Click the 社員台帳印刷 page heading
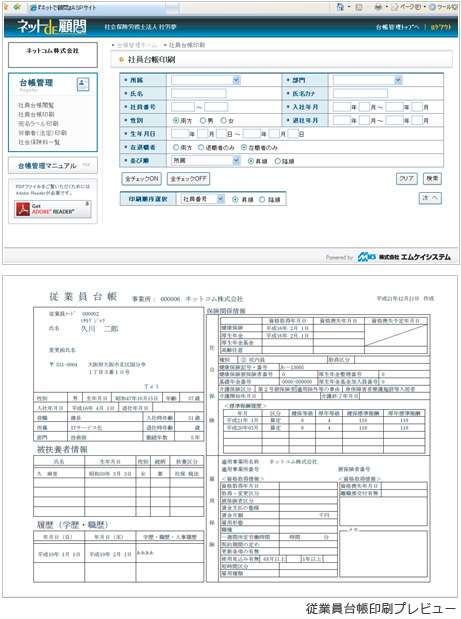This screenshot has width=461, height=619. (152, 60)
